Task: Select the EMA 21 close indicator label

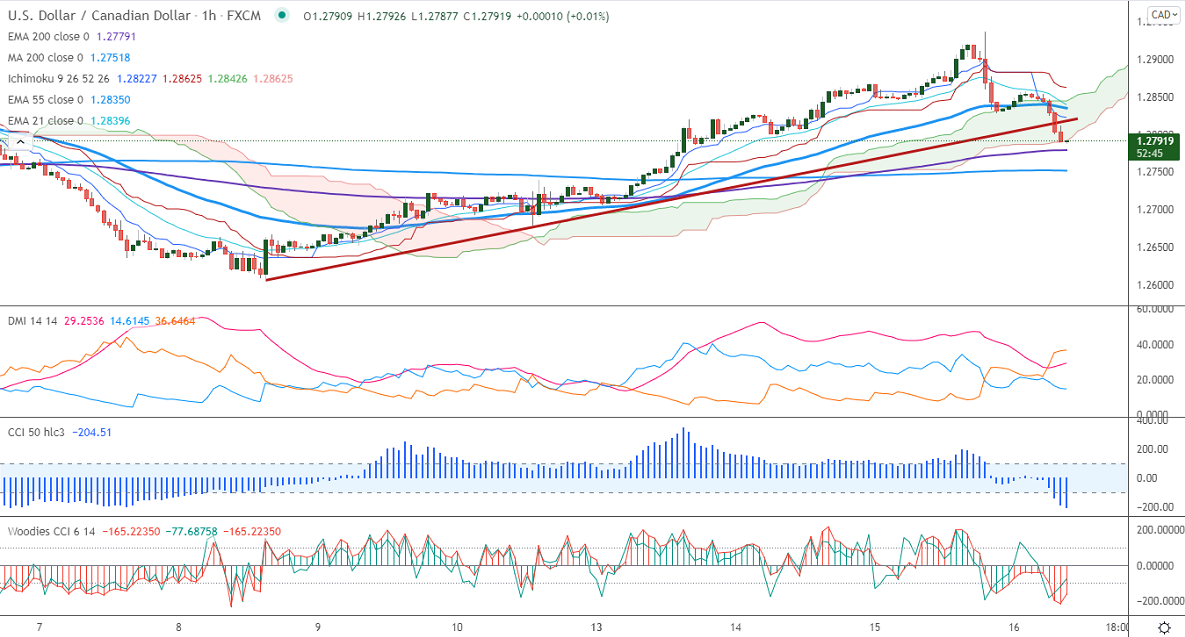Action: point(45,121)
